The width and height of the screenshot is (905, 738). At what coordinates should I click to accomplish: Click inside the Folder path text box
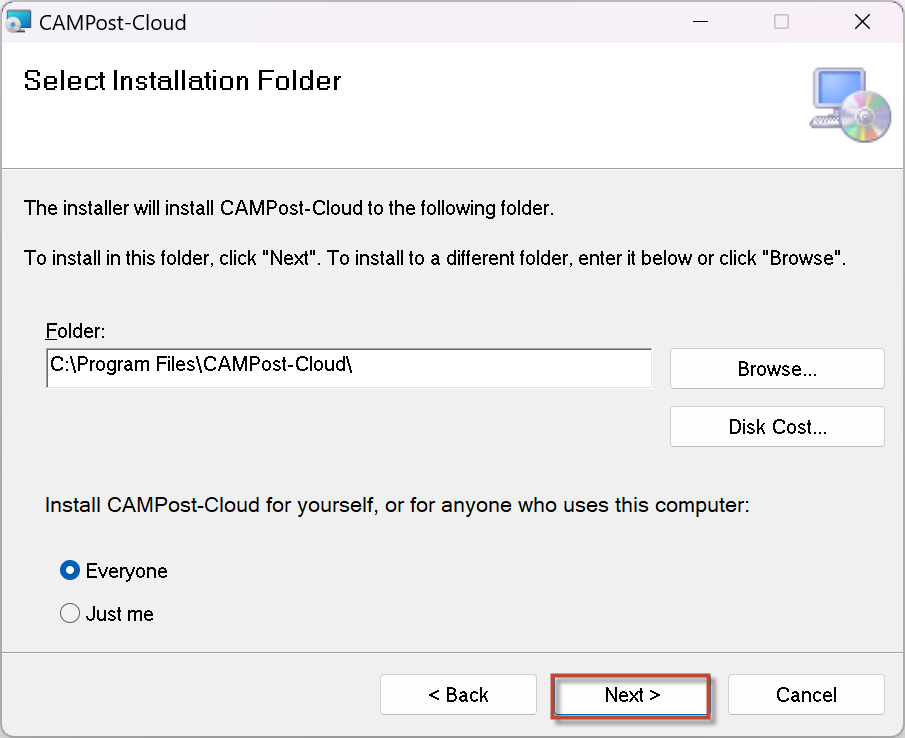(x=349, y=368)
